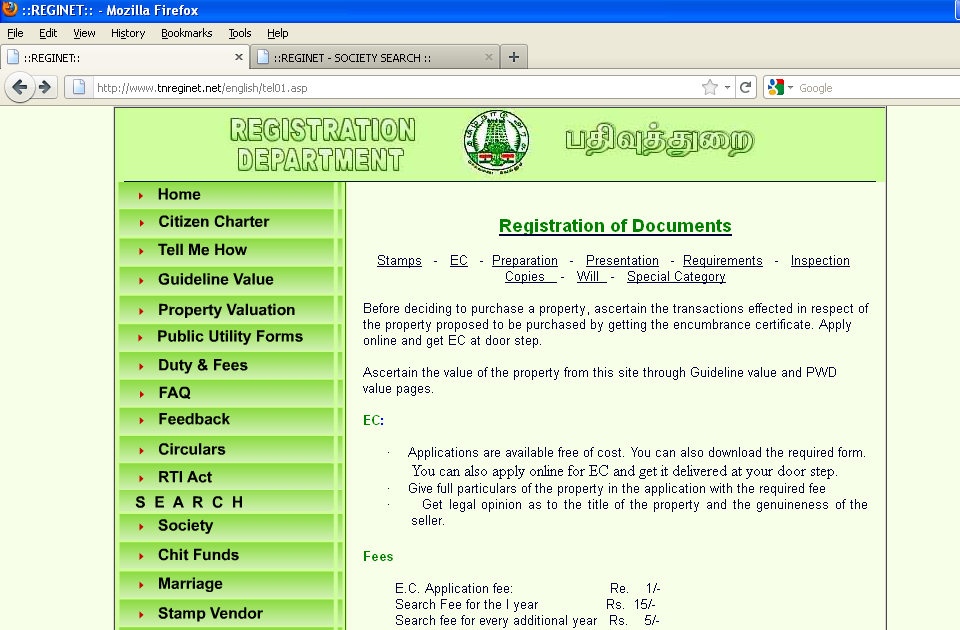Open the Bookmarks menu
Image resolution: width=960 pixels, height=630 pixels.
pyautogui.click(x=187, y=33)
